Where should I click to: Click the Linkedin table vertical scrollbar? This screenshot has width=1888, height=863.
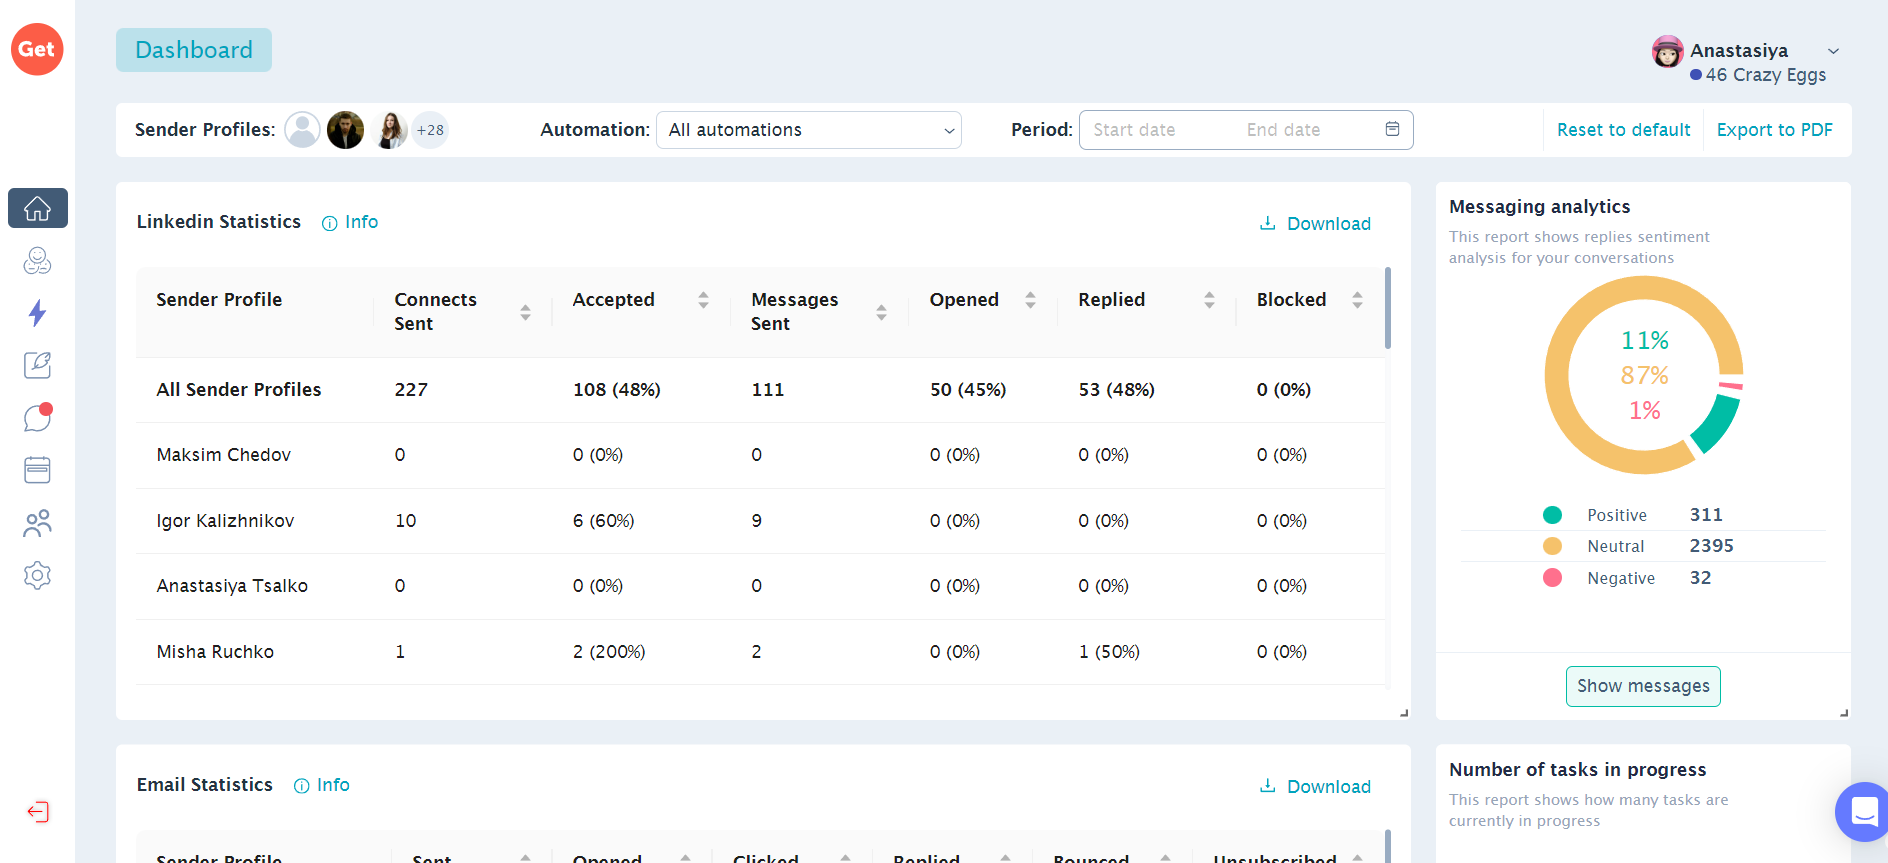1387,308
